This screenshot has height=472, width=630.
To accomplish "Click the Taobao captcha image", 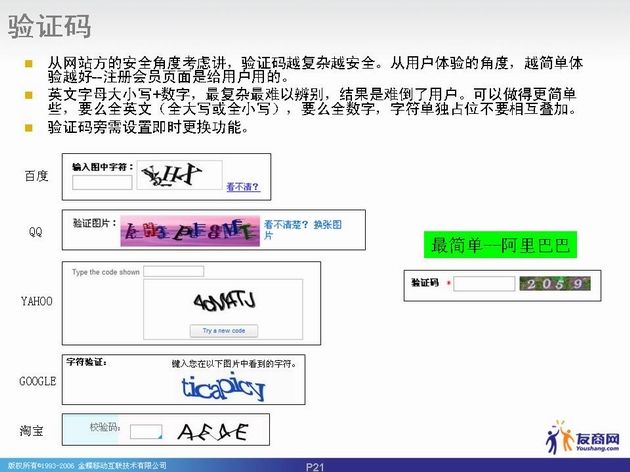I will (x=211, y=432).
